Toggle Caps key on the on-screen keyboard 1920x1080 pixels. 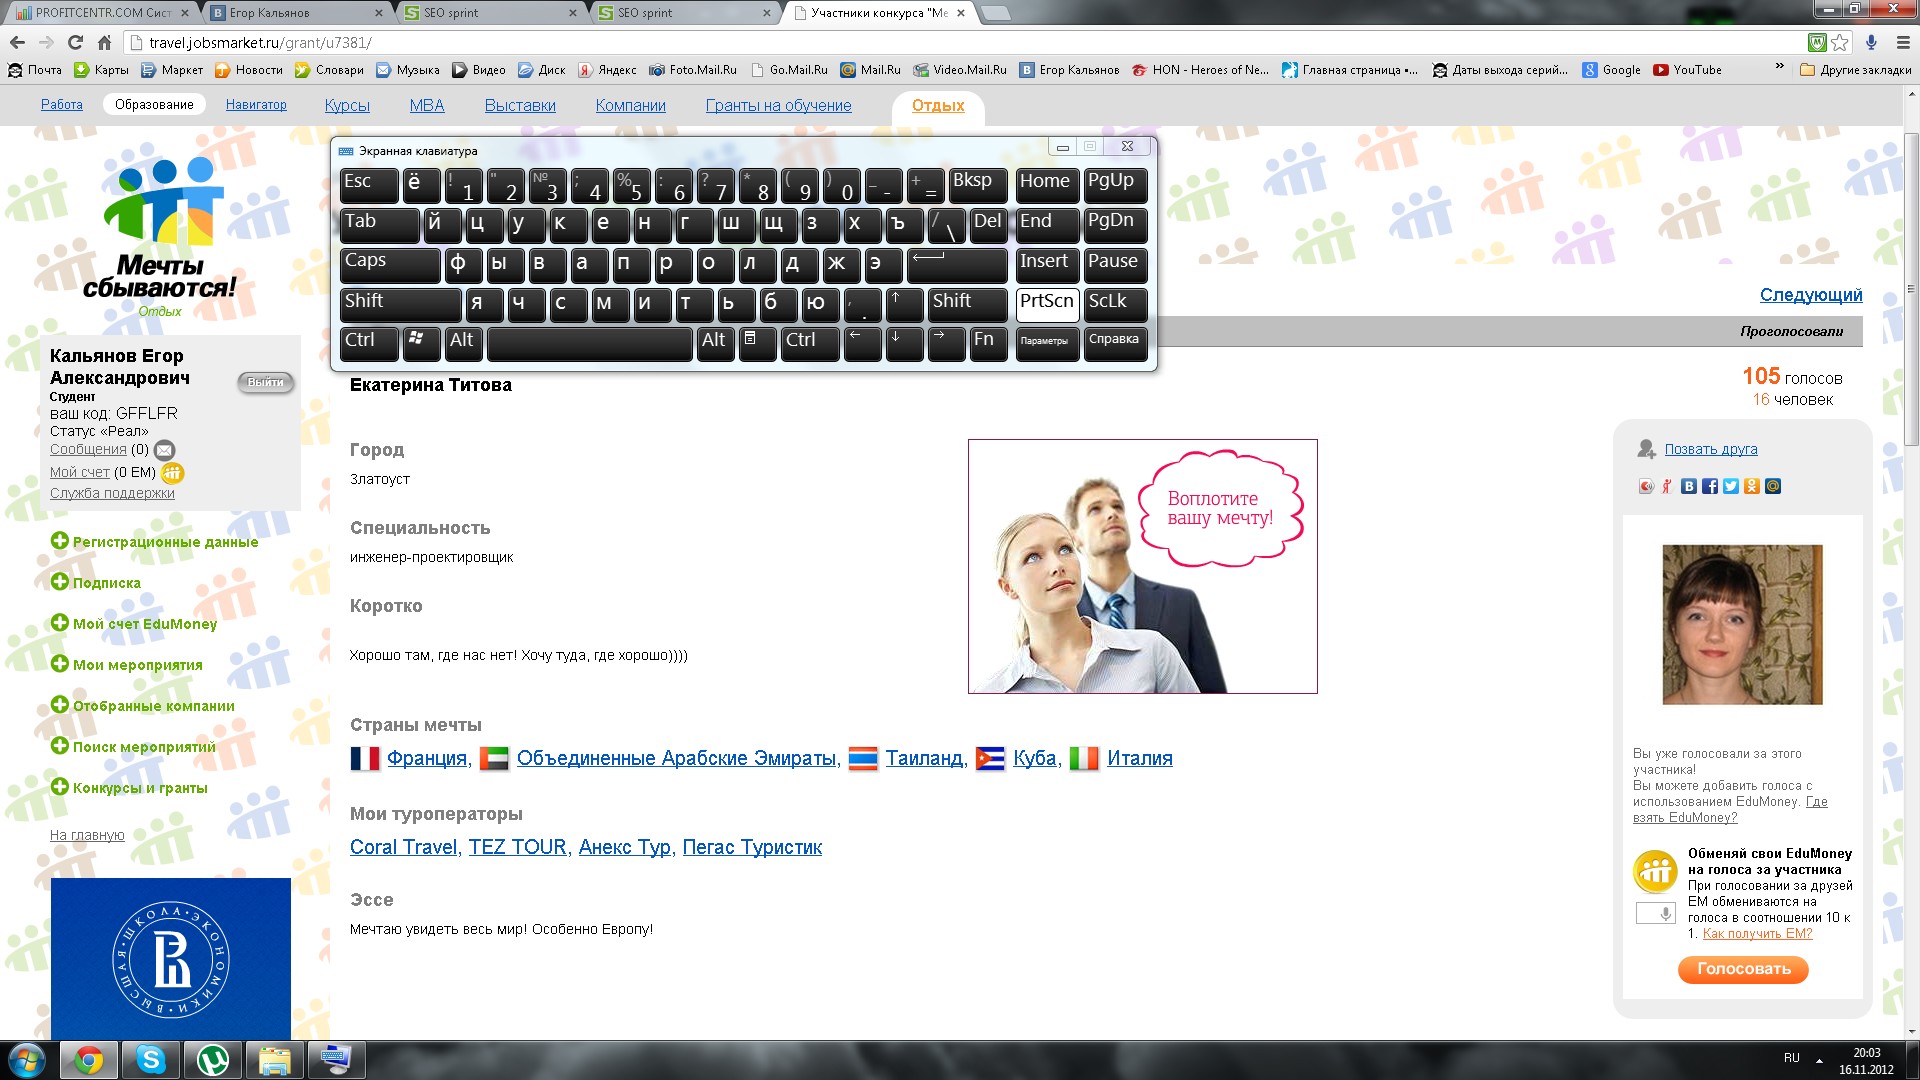click(388, 264)
